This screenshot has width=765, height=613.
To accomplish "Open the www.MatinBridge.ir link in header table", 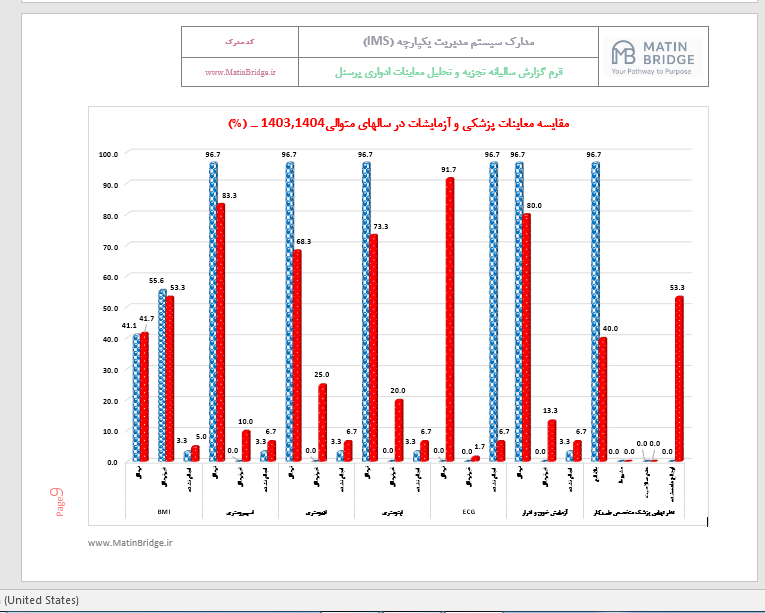I will click(240, 72).
